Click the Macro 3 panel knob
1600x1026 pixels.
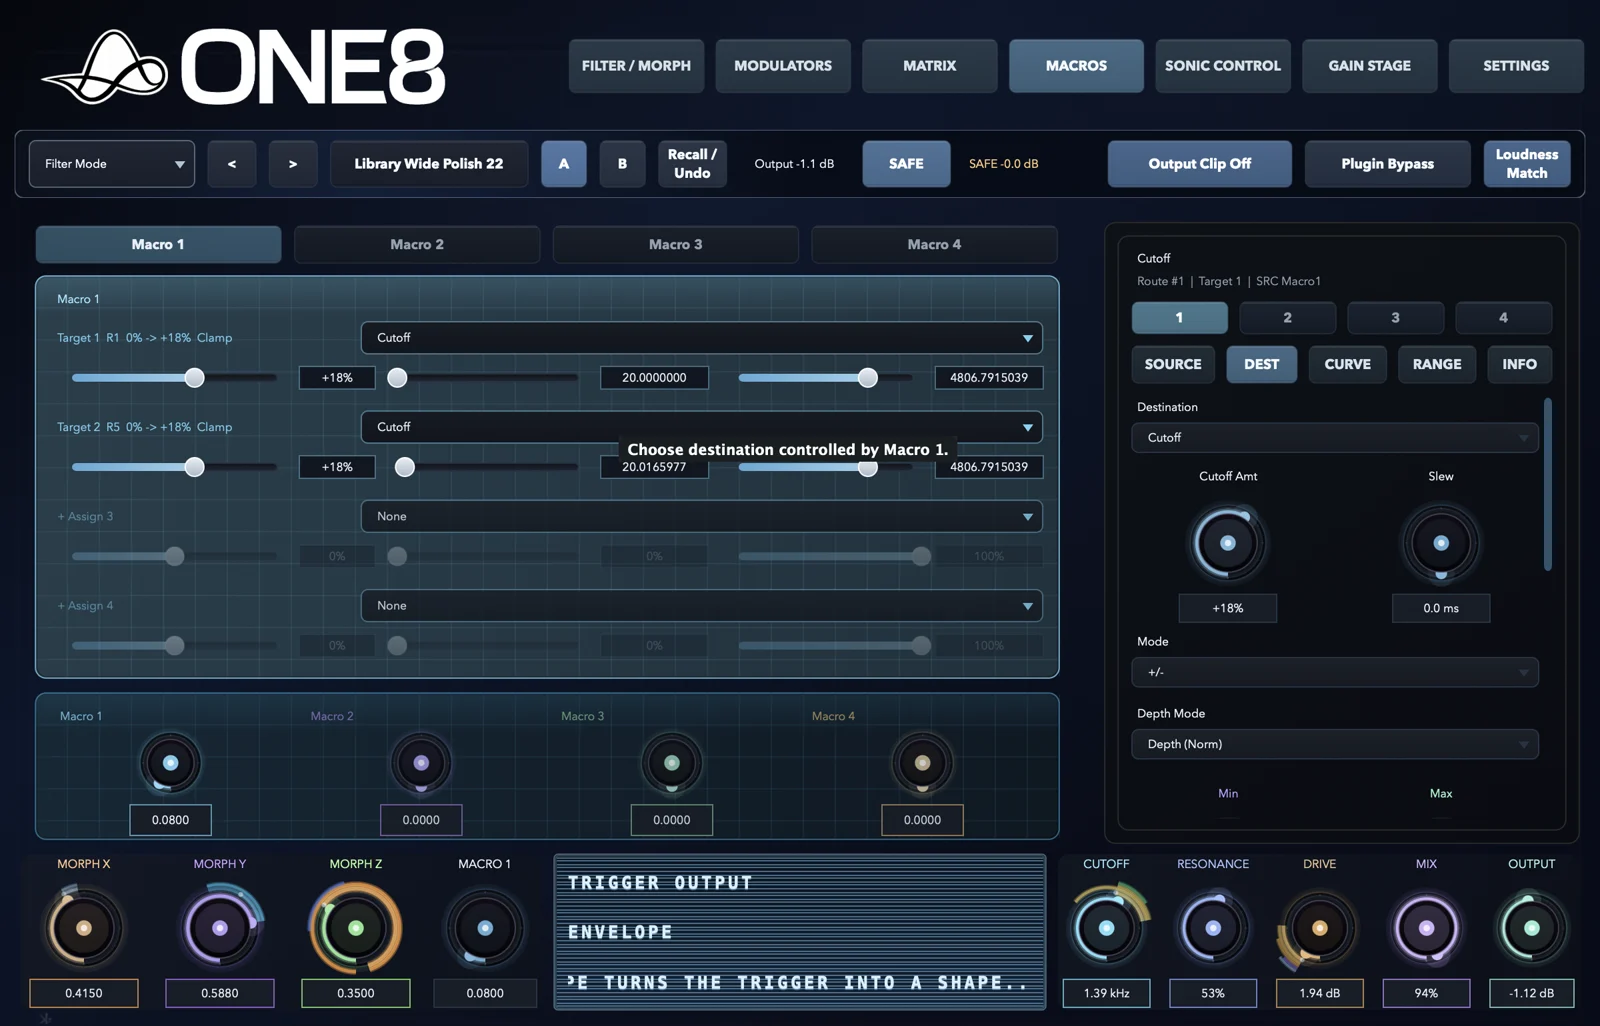coord(672,763)
